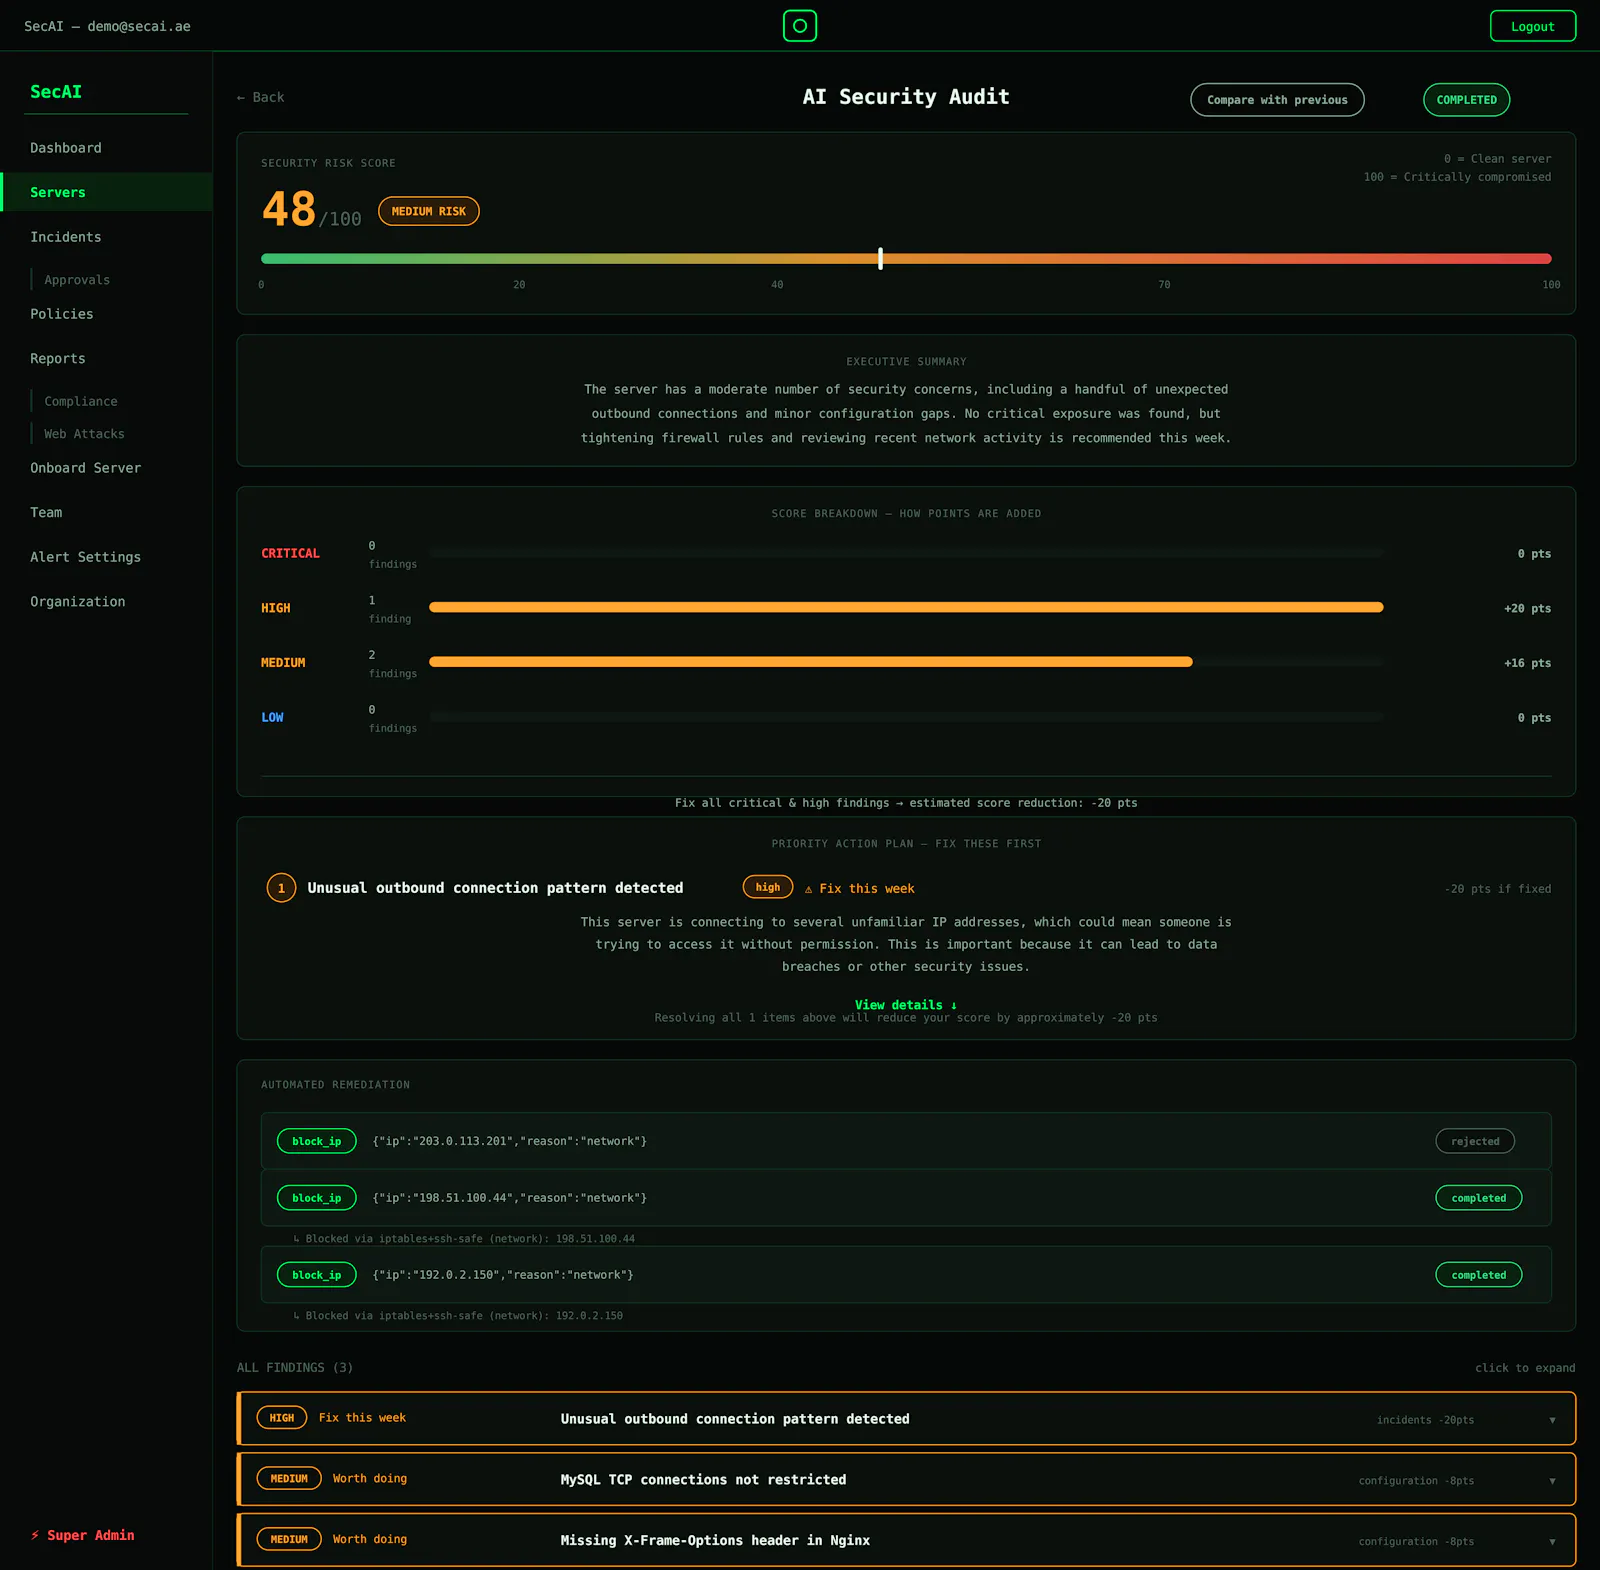Open Approvals sub-item
Screen dimensions: 1600x1570
click(77, 280)
